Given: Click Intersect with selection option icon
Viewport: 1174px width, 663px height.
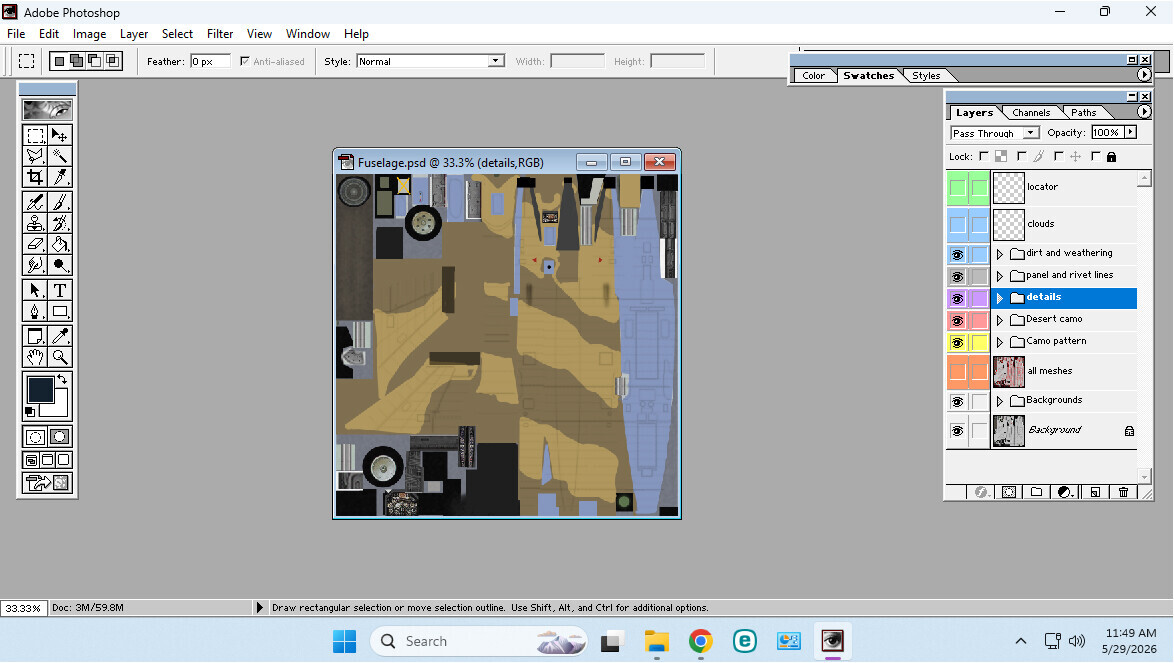Looking at the screenshot, I should pos(113,61).
